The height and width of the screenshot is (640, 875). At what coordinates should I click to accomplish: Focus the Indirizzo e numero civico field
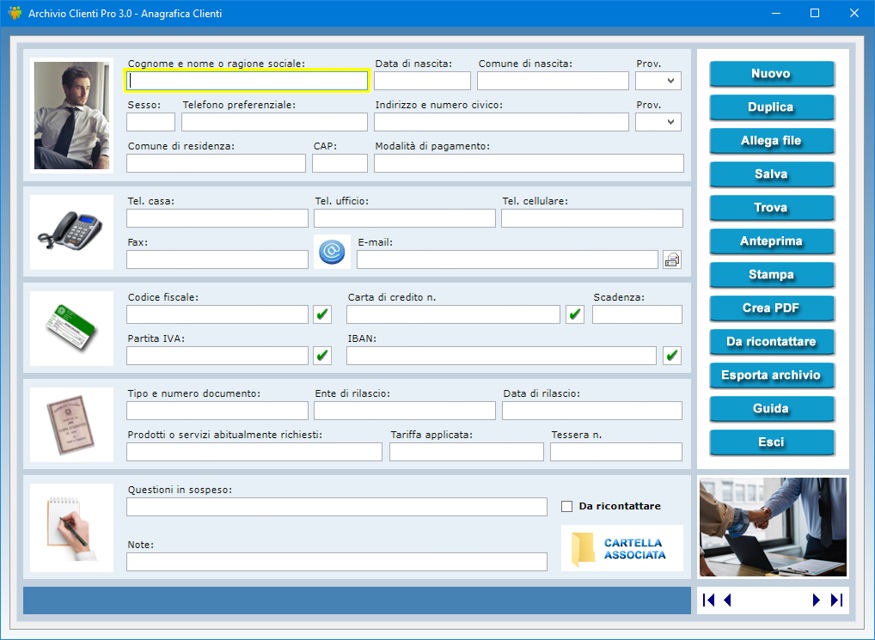(502, 122)
